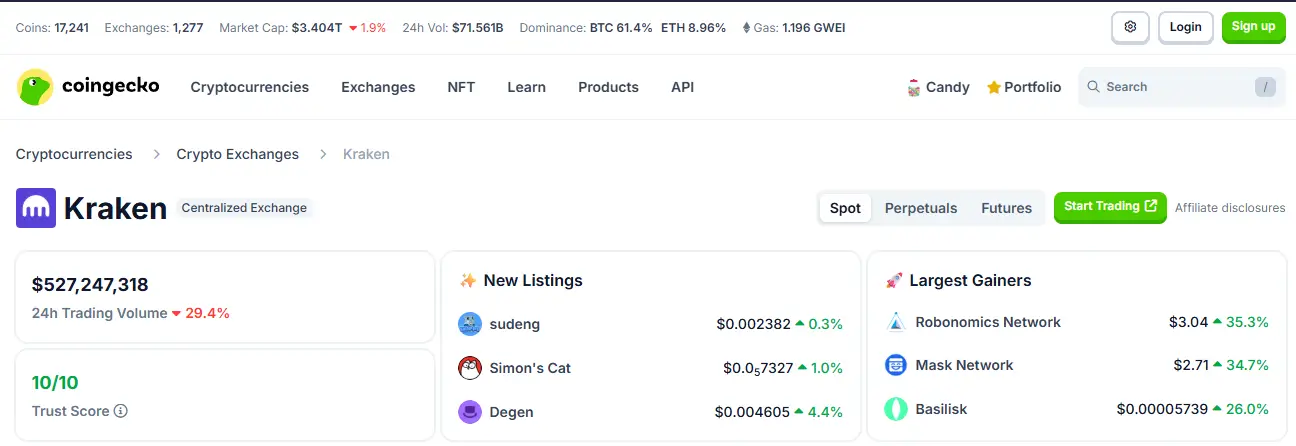Open the Products menu
The width and height of the screenshot is (1296, 446).
pyautogui.click(x=608, y=87)
